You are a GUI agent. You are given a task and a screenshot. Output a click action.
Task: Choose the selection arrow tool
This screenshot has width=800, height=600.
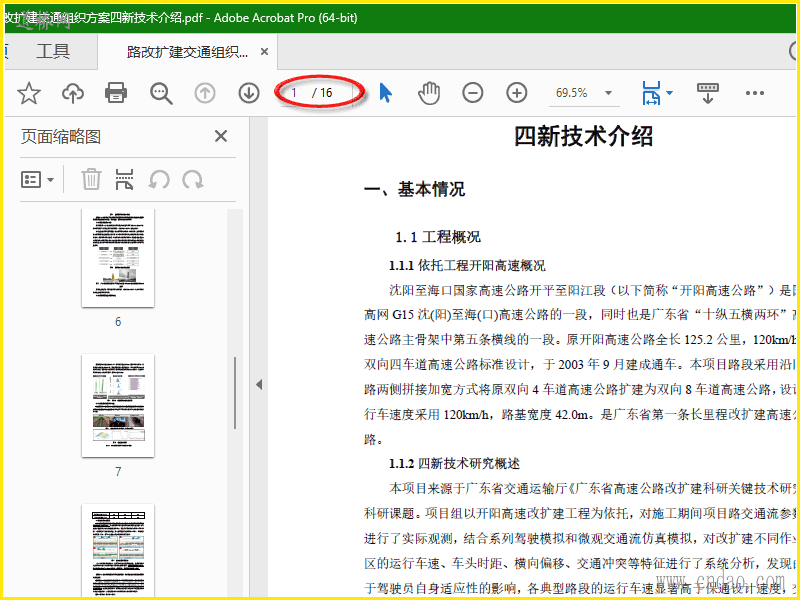[386, 93]
